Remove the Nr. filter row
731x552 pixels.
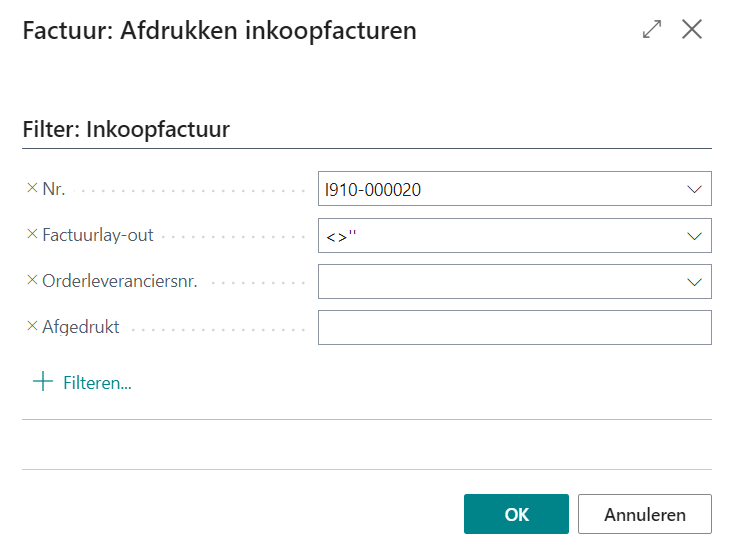(32, 187)
